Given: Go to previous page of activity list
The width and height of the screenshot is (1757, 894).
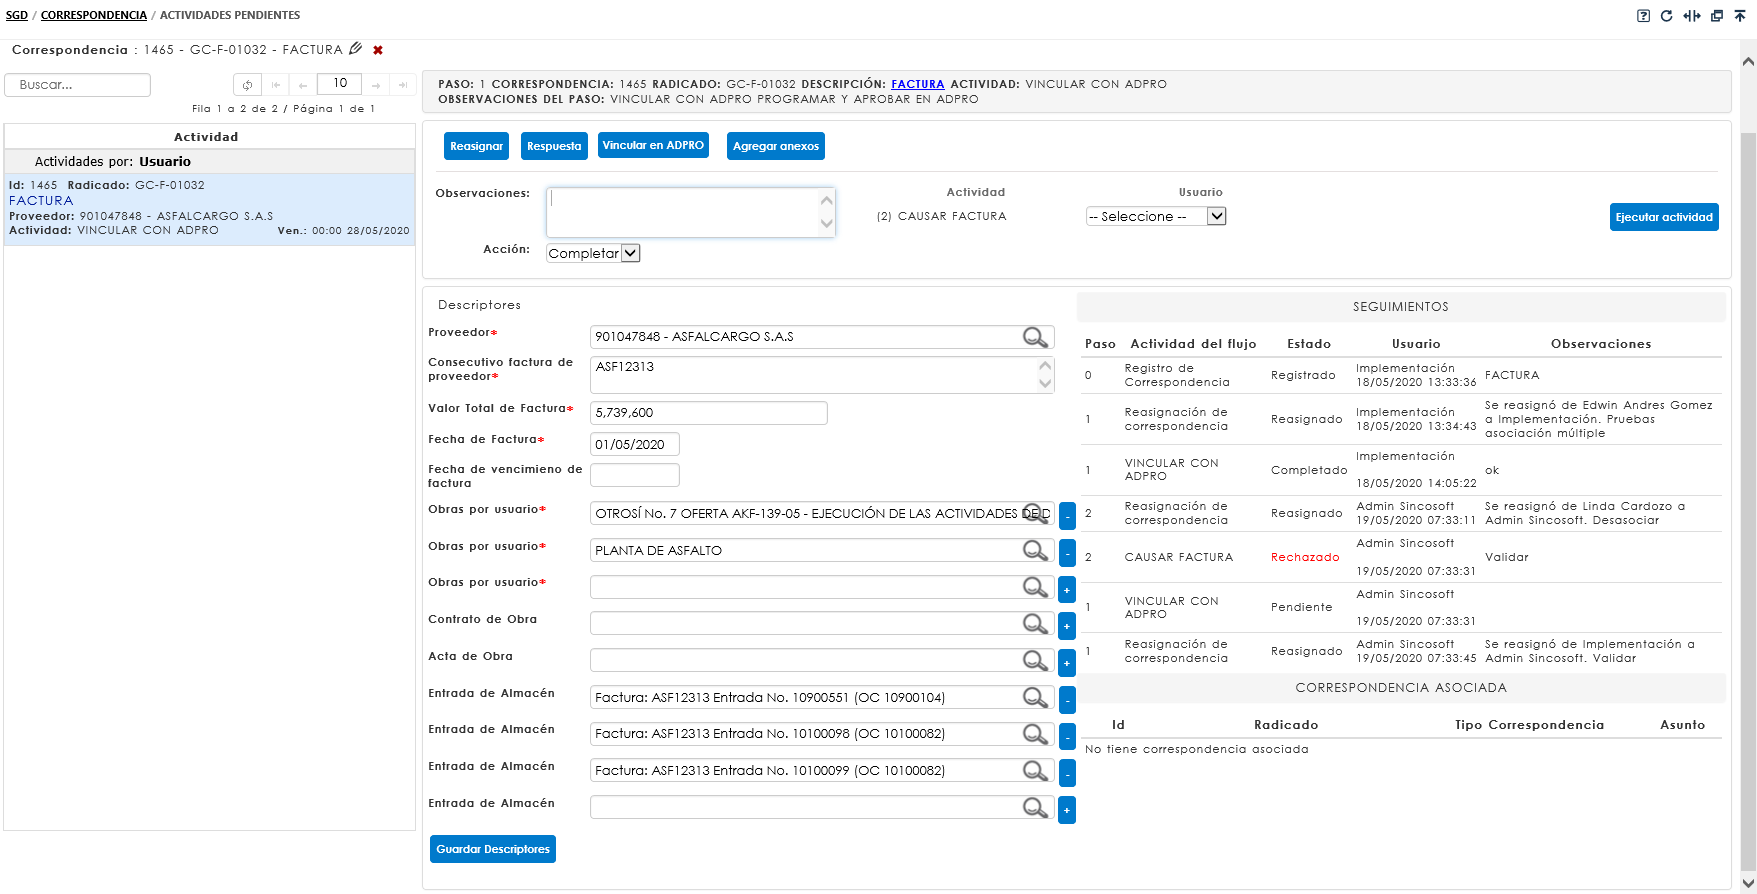Looking at the screenshot, I should coord(302,85).
